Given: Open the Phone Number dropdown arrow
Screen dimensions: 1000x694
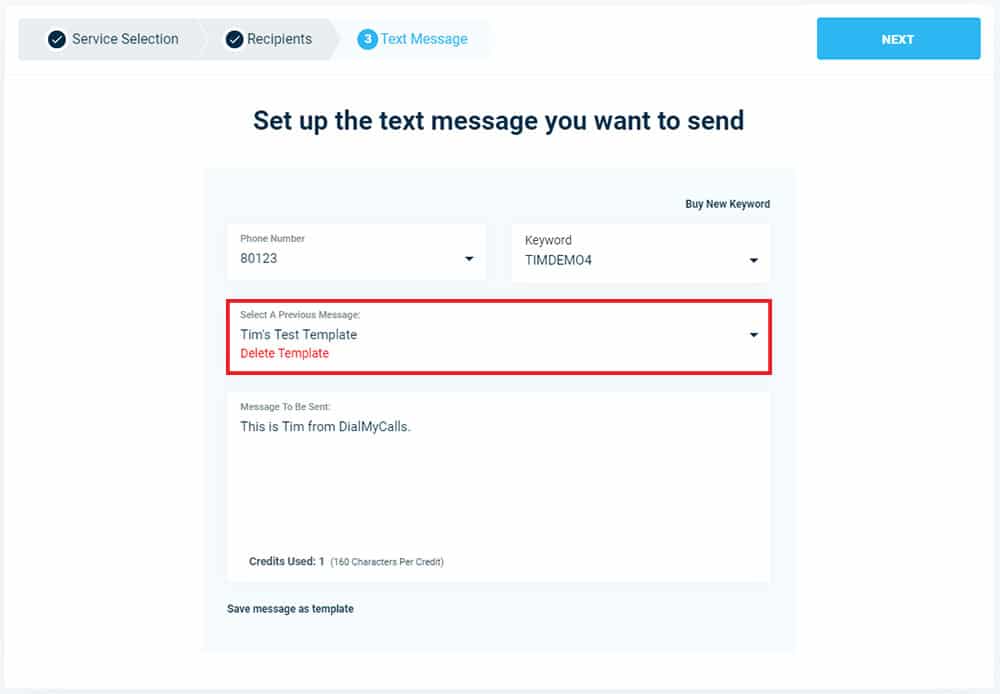Looking at the screenshot, I should click(x=469, y=258).
